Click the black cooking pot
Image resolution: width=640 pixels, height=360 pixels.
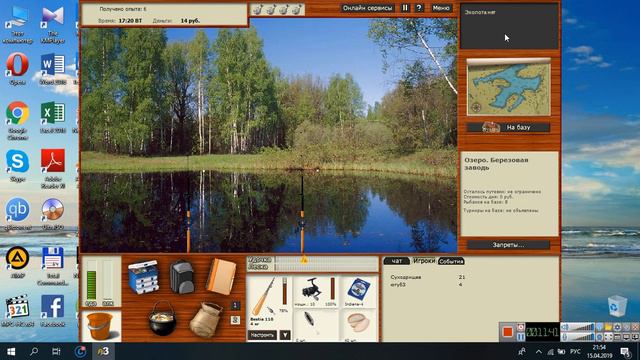click(x=162, y=318)
